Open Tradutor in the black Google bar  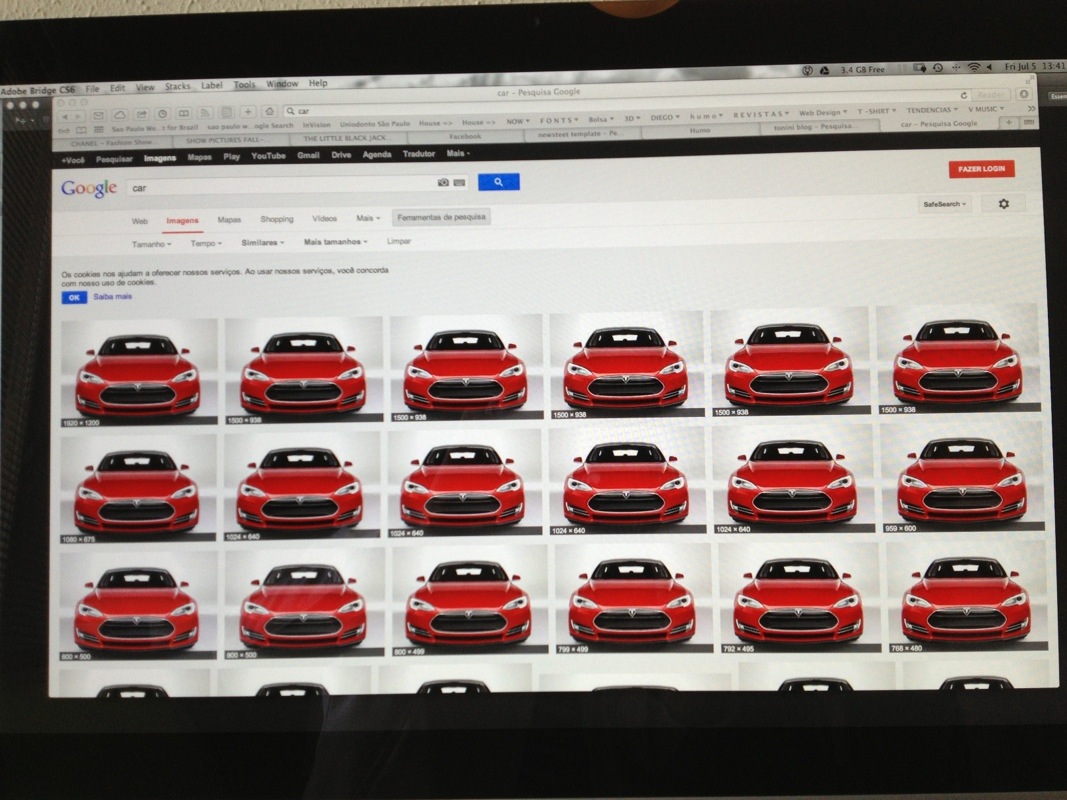pos(418,154)
